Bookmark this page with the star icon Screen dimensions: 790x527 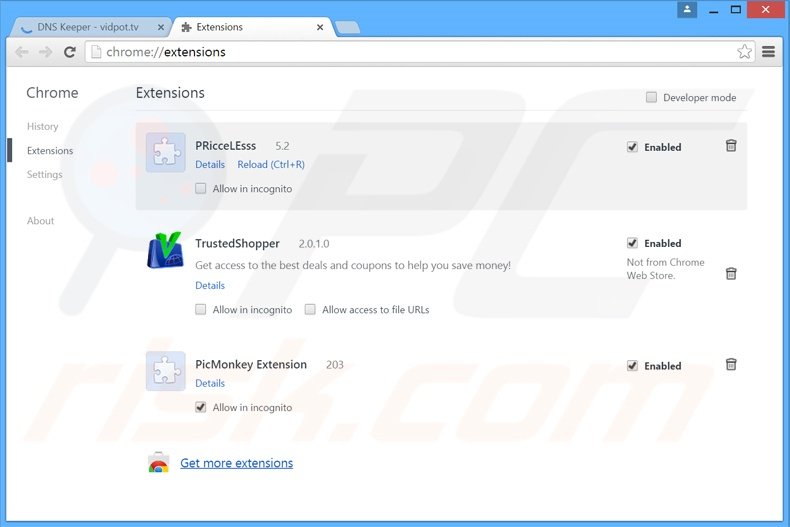tap(744, 51)
